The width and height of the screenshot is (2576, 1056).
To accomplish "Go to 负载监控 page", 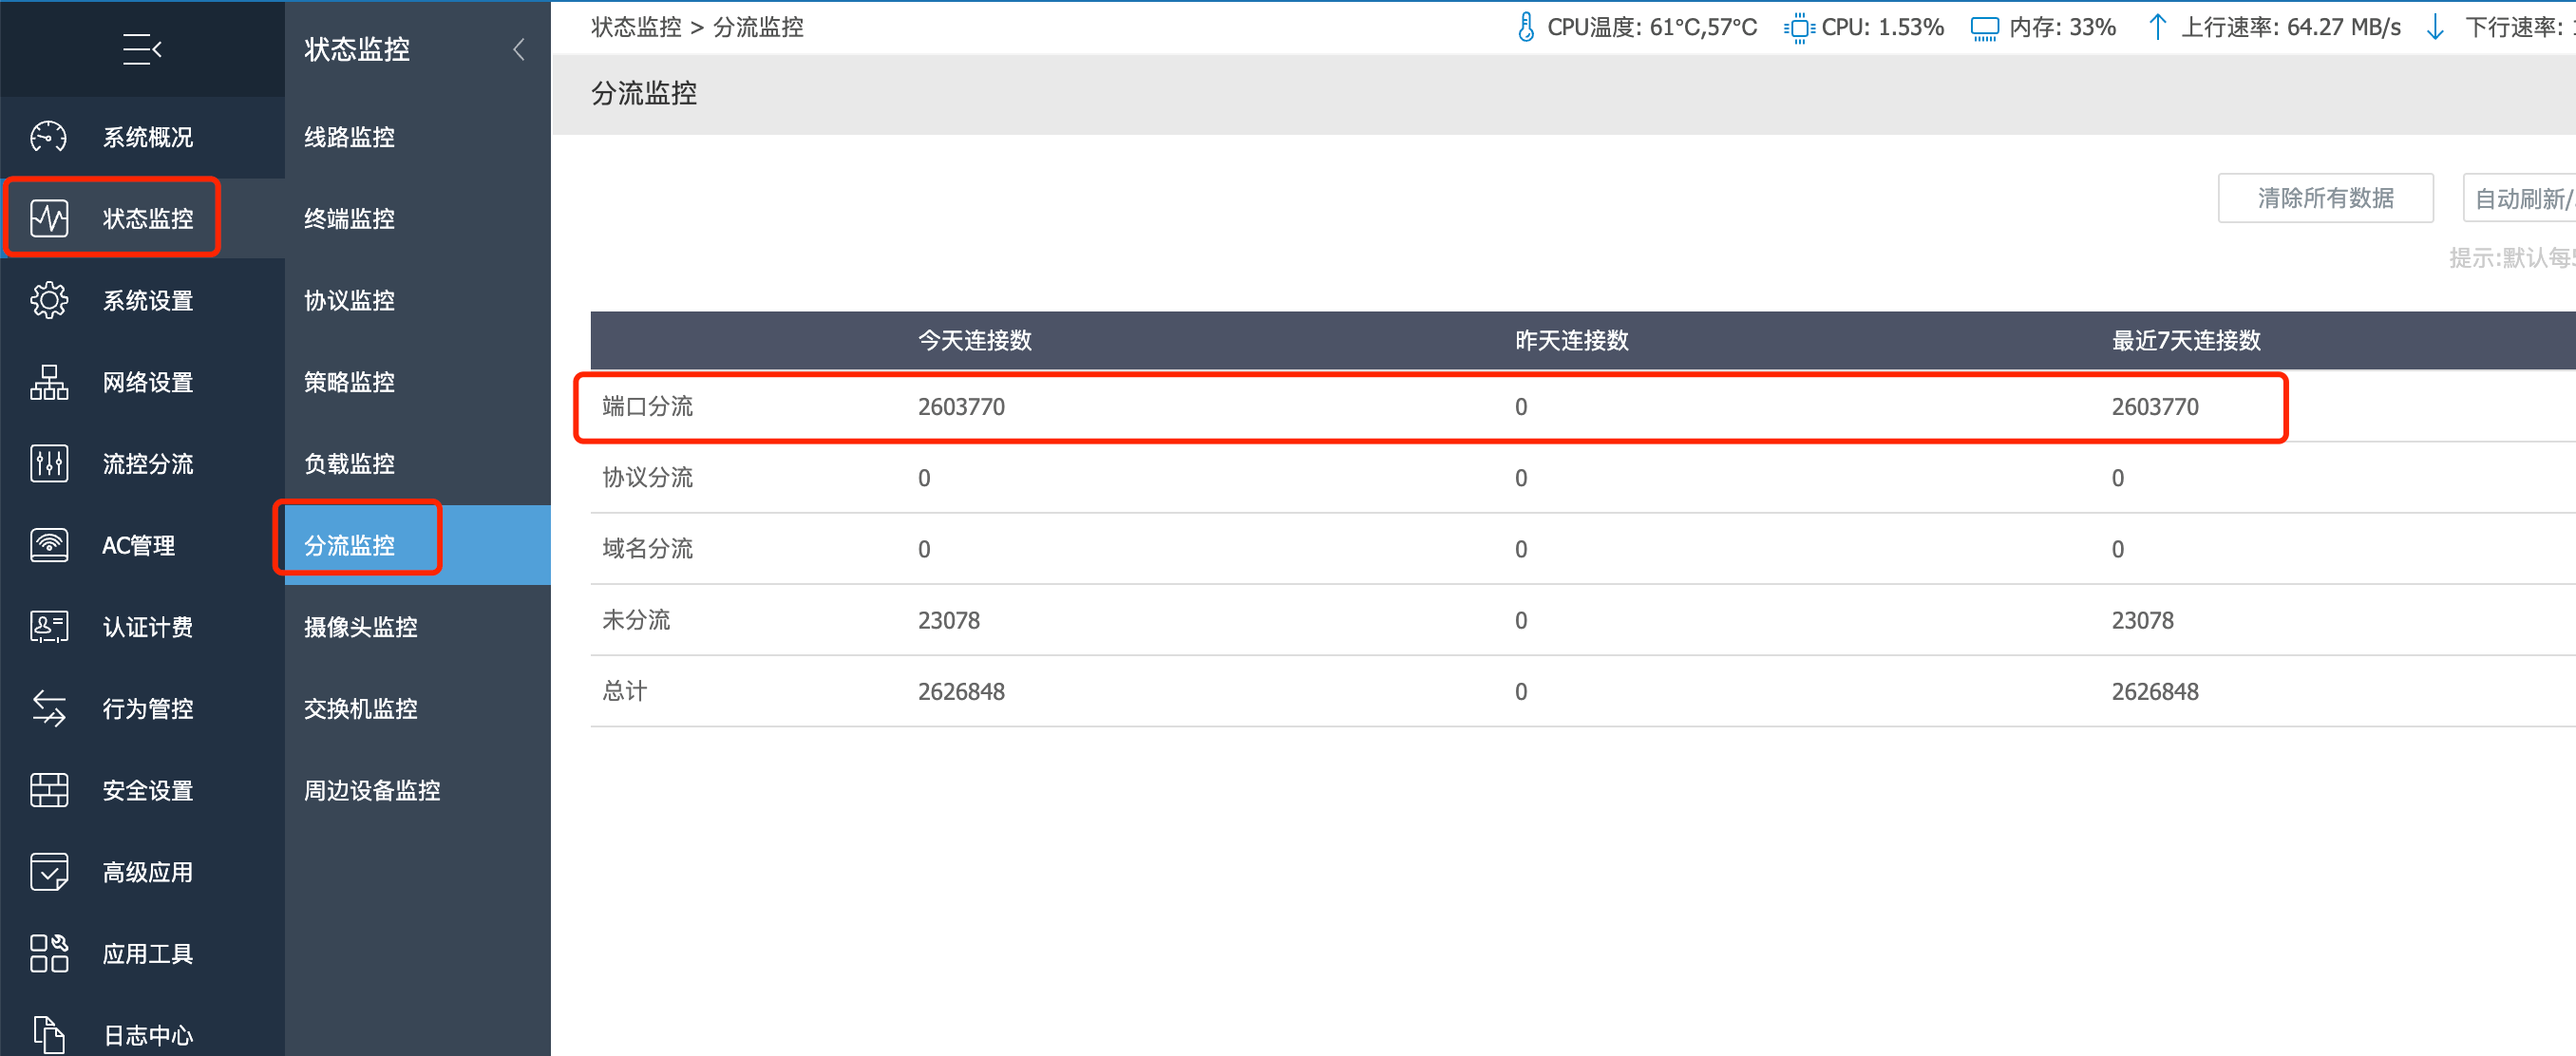I will click(349, 464).
